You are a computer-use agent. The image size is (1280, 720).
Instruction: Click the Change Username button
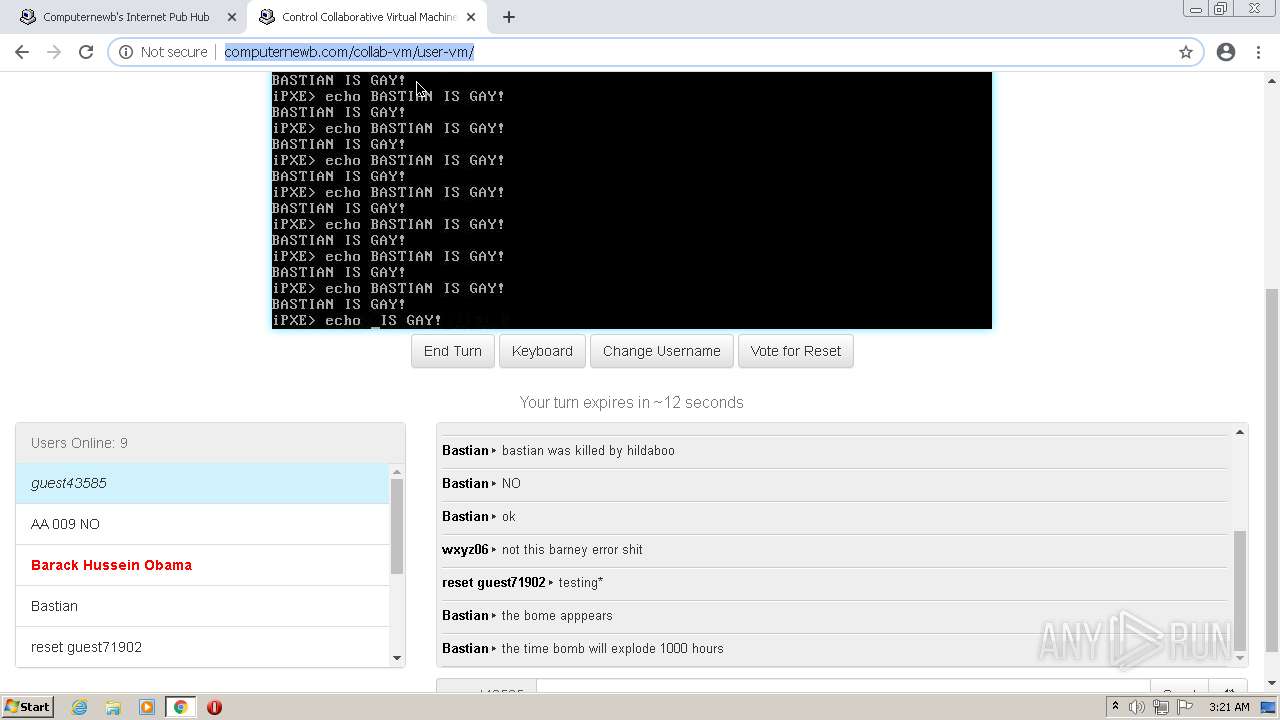662,351
